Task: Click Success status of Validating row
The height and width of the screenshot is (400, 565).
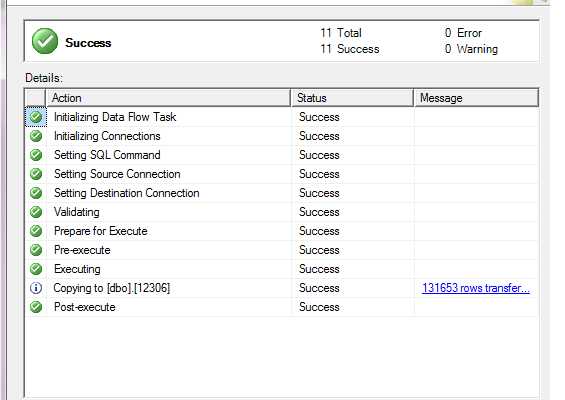Action: pos(319,212)
